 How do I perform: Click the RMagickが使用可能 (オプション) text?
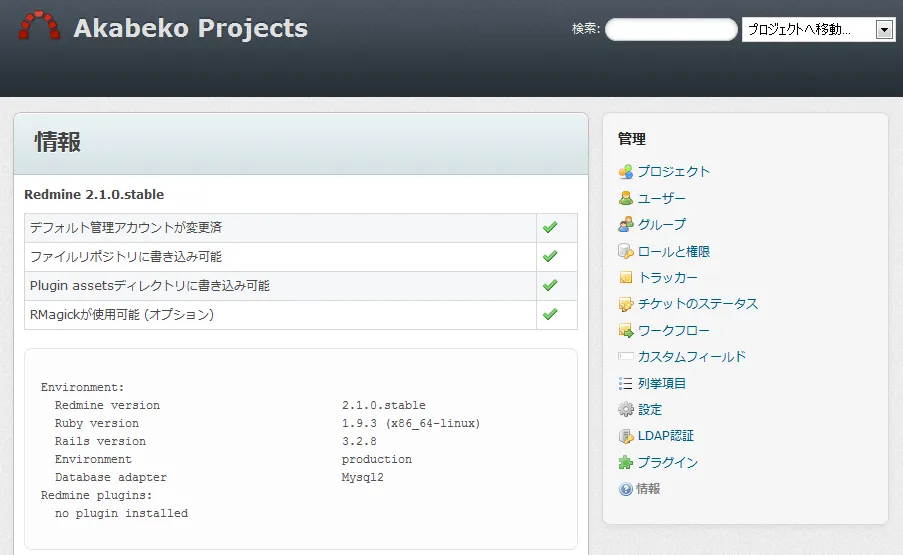[122, 314]
